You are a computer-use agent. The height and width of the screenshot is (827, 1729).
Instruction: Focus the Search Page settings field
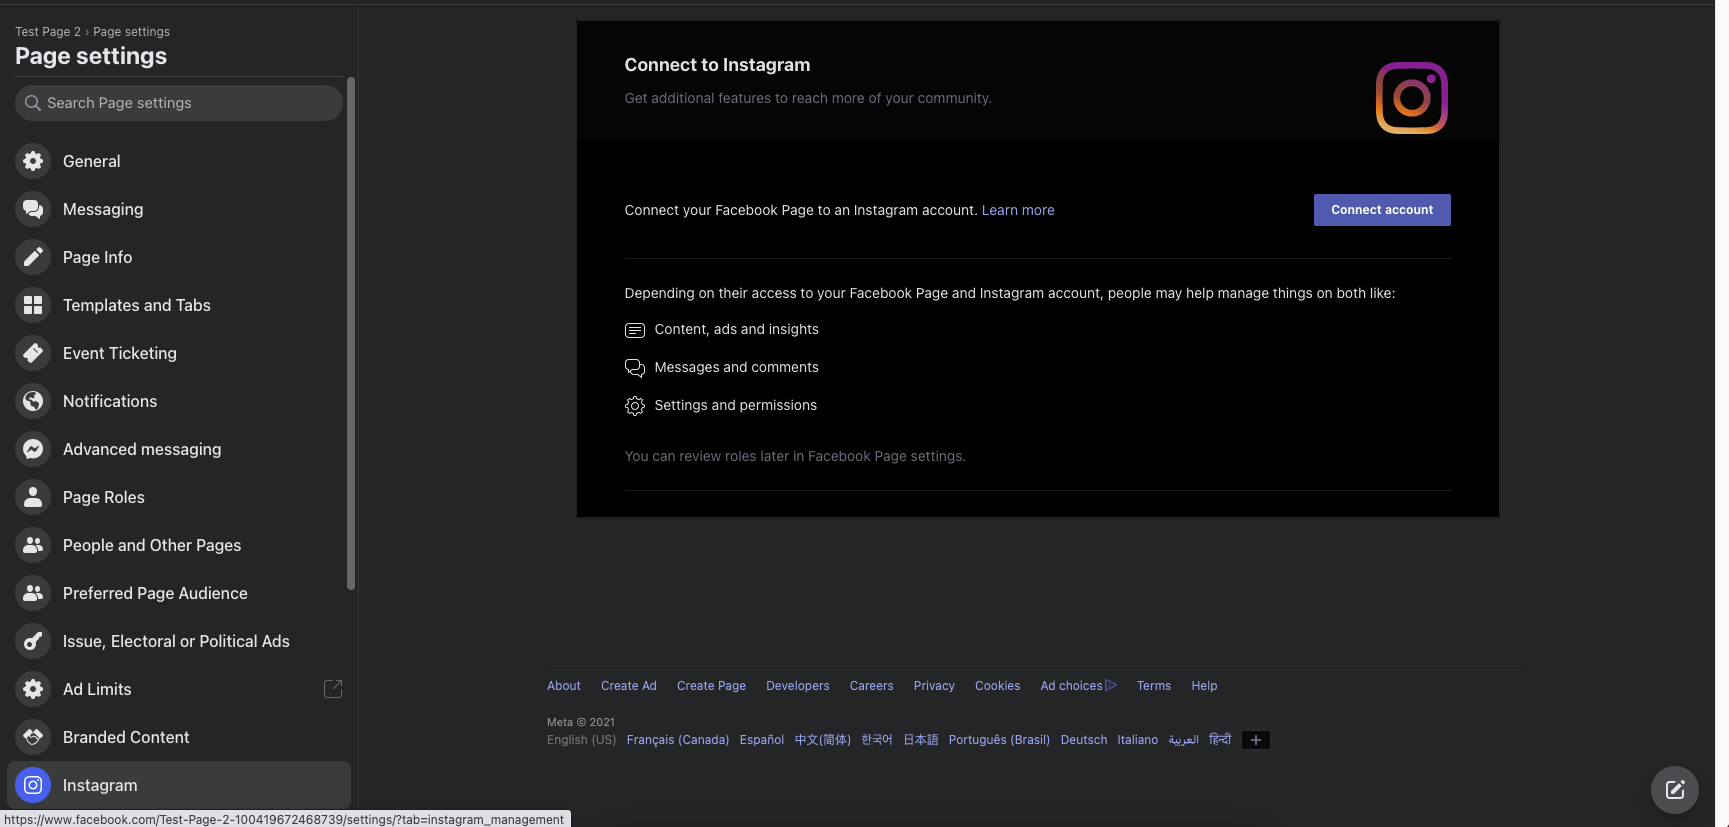coord(179,103)
